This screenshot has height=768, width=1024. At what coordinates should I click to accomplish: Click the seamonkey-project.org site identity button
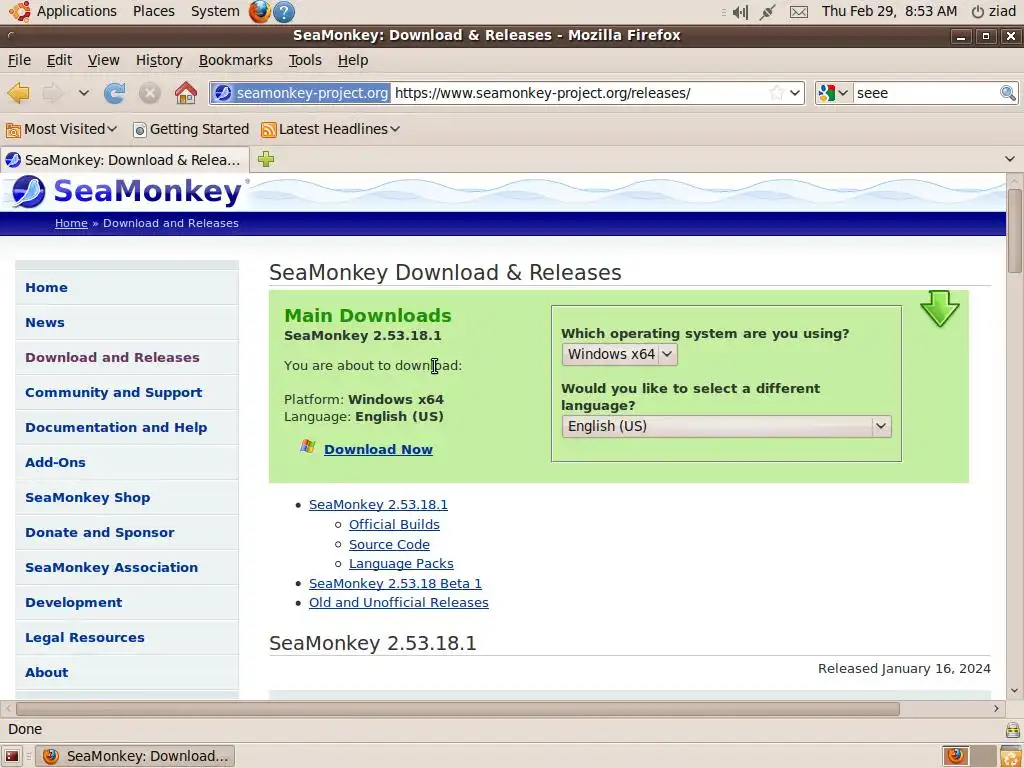pyautogui.click(x=301, y=93)
